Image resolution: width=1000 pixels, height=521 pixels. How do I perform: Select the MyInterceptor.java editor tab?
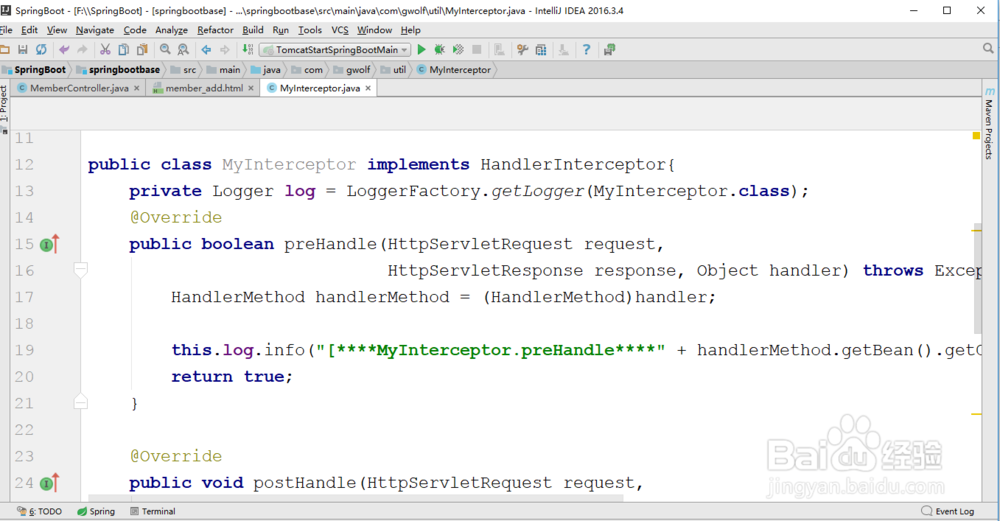[x=320, y=88]
